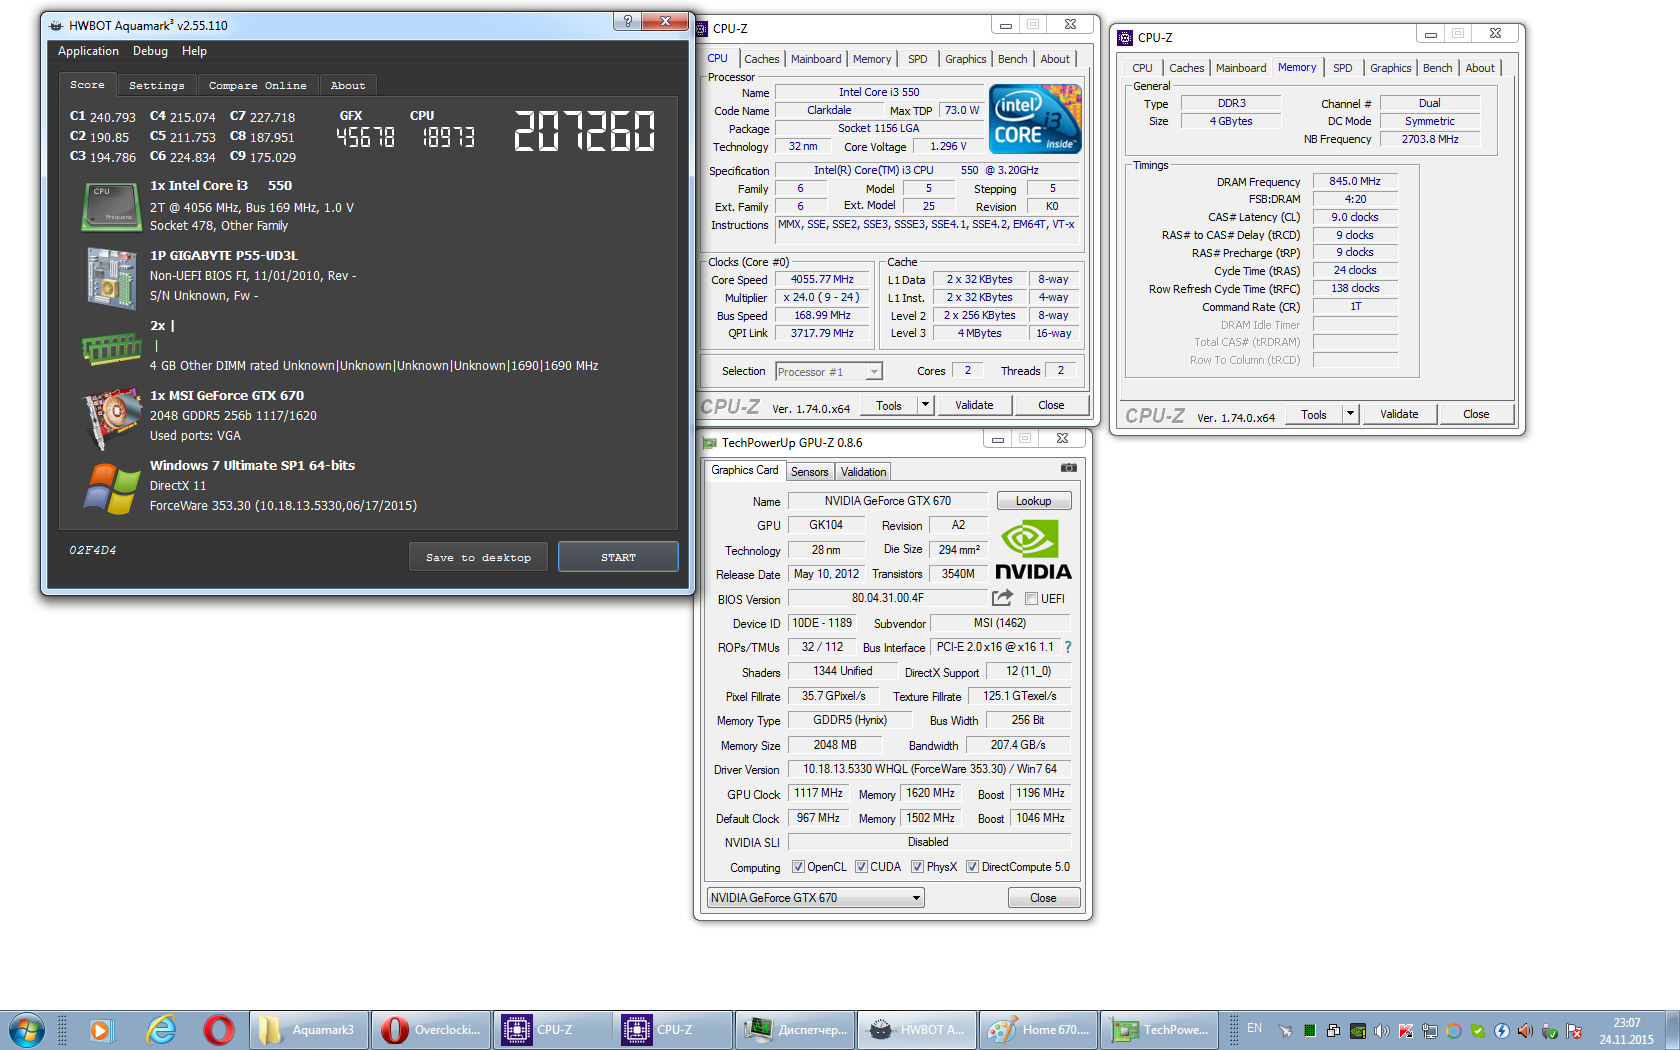Image resolution: width=1680 pixels, height=1050 pixels.
Task: Click the blue lightning bolt tray icon
Action: coord(1501,1031)
